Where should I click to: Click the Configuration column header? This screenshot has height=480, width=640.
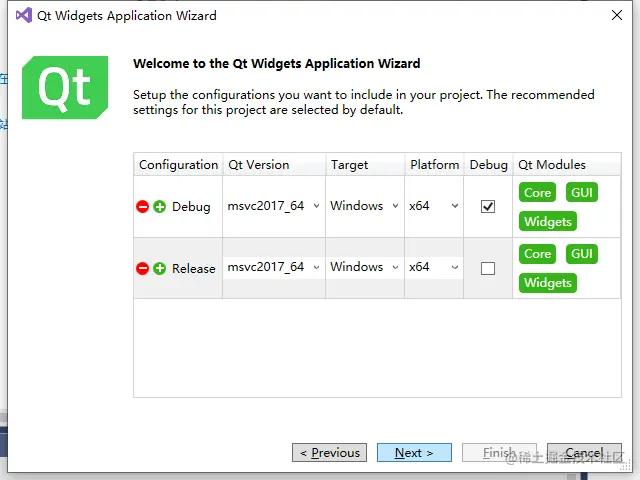(x=178, y=164)
